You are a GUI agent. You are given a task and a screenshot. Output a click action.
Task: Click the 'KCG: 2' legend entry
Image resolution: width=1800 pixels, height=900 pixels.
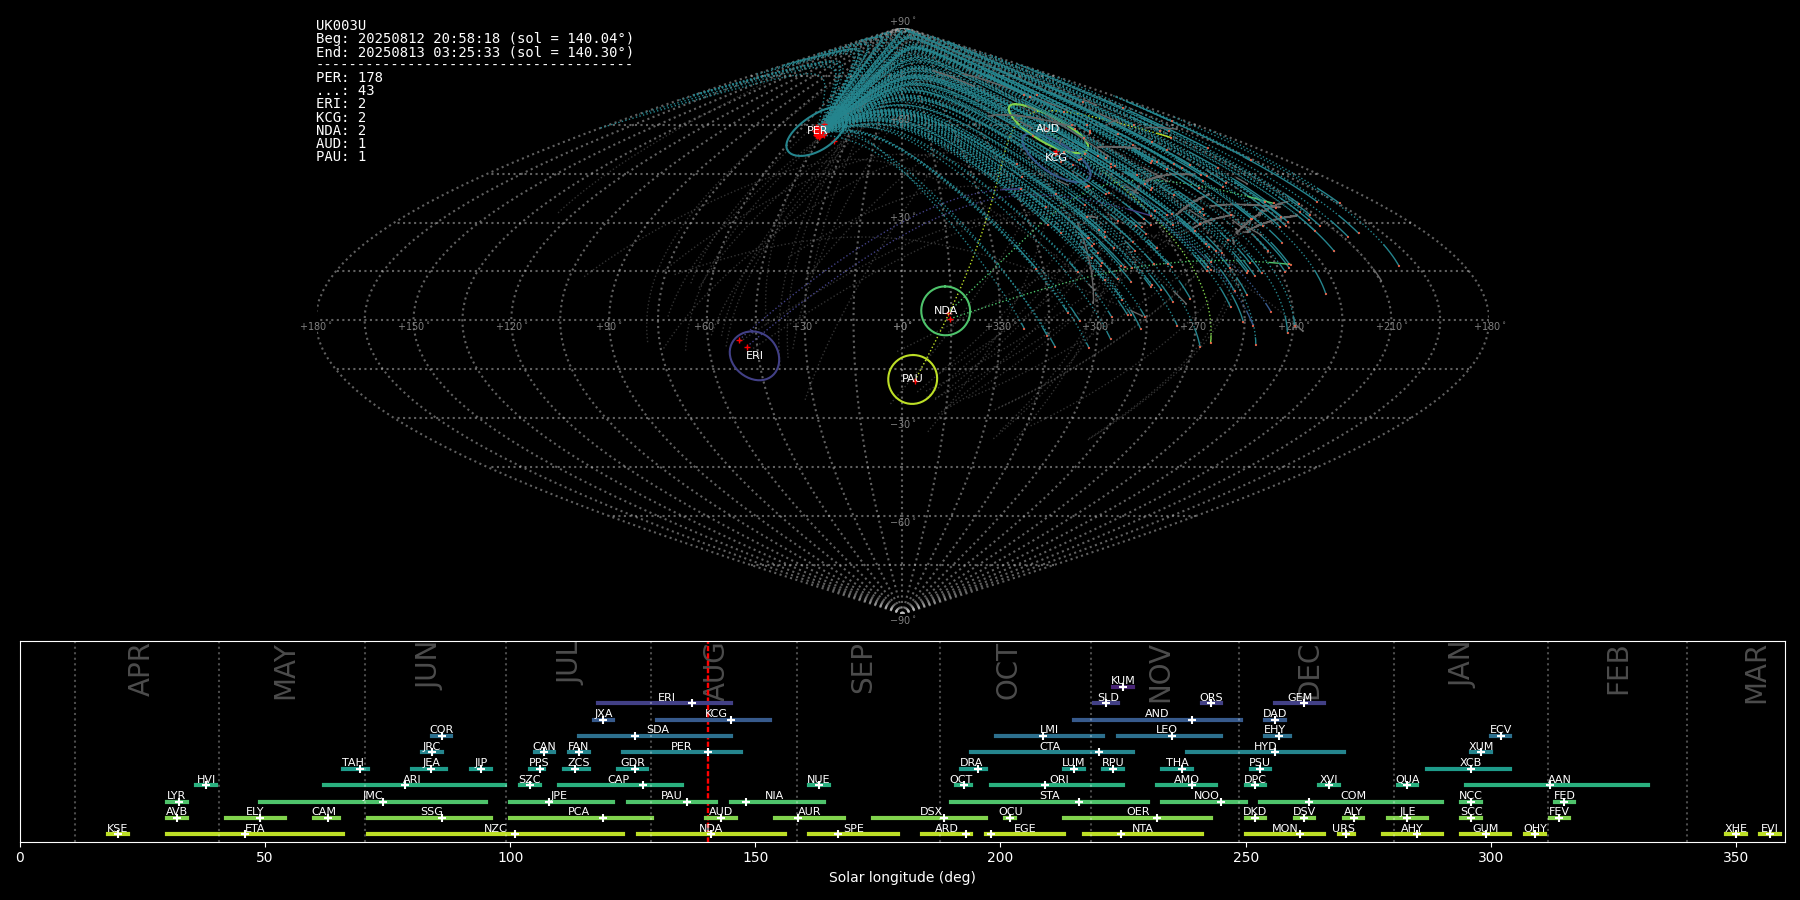tap(341, 118)
